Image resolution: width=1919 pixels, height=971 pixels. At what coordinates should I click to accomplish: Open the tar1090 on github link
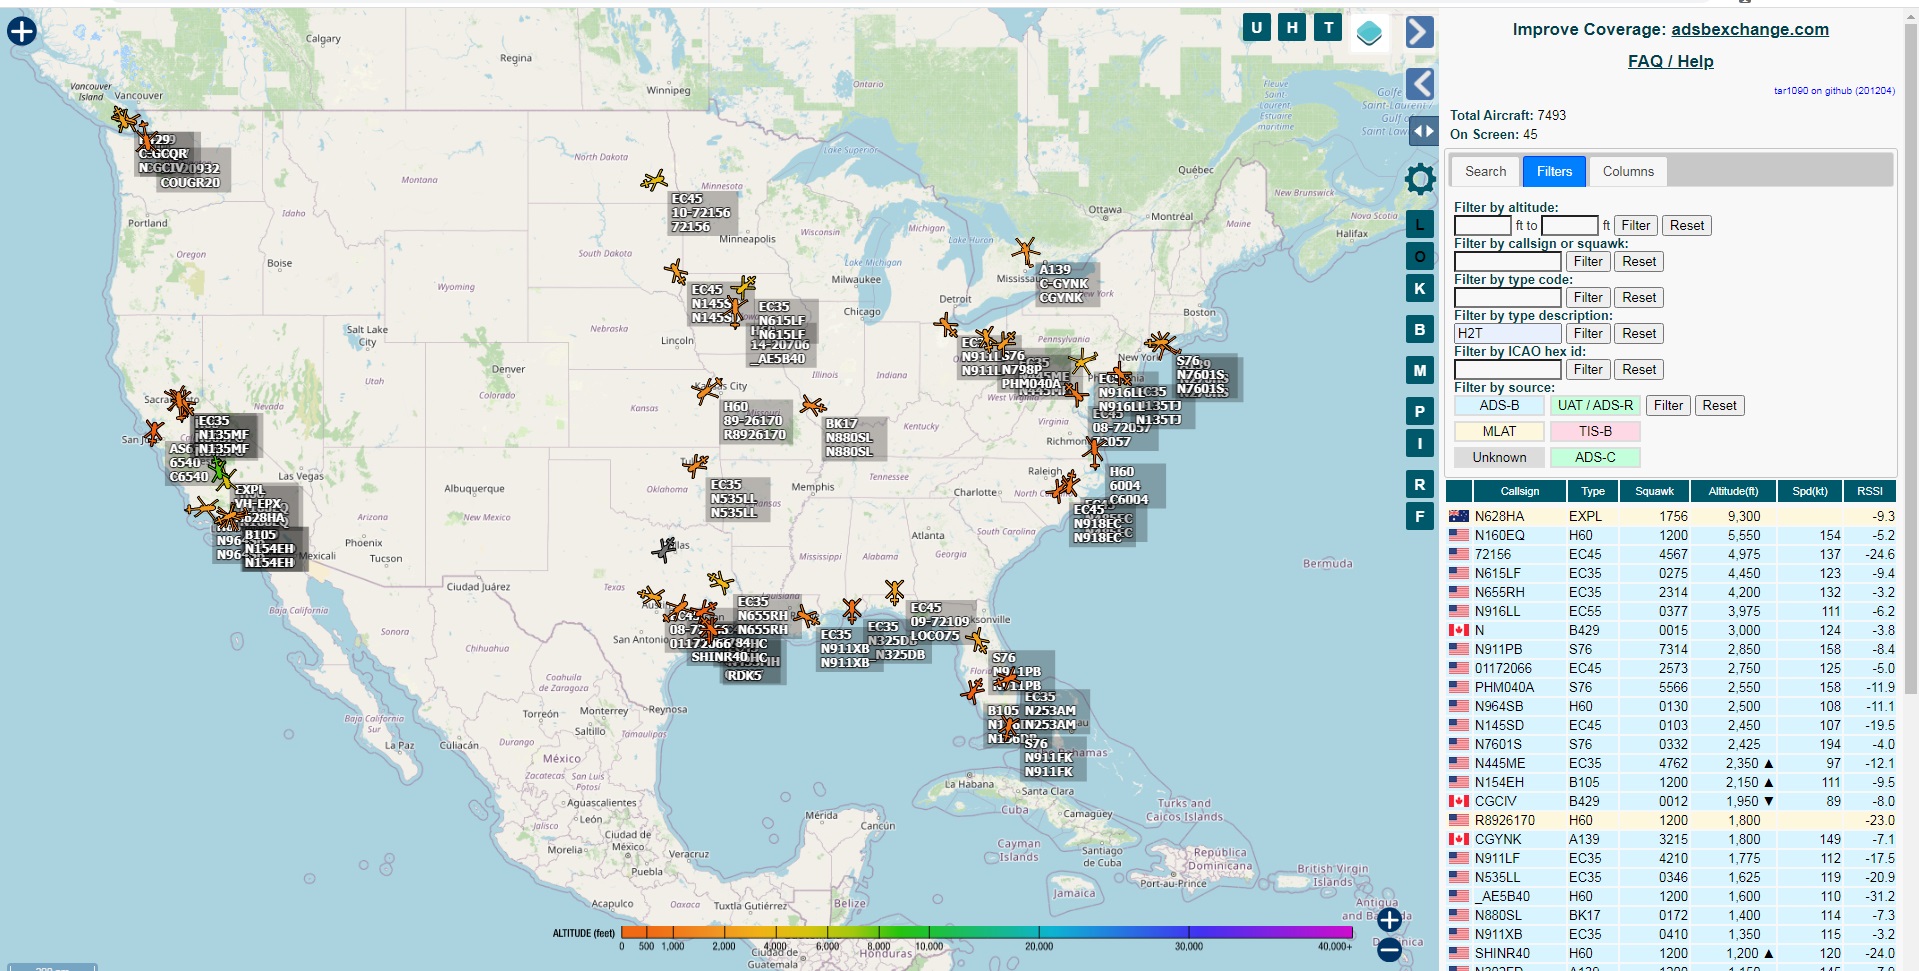(1834, 91)
